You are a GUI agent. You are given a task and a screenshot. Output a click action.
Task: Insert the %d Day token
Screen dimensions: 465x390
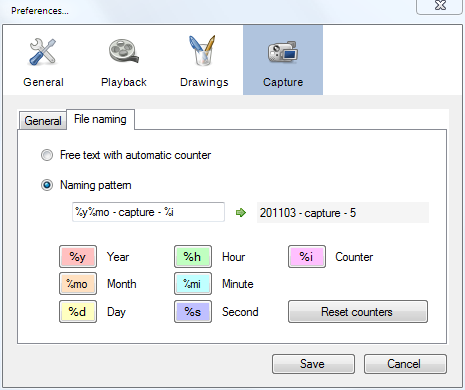tap(78, 312)
